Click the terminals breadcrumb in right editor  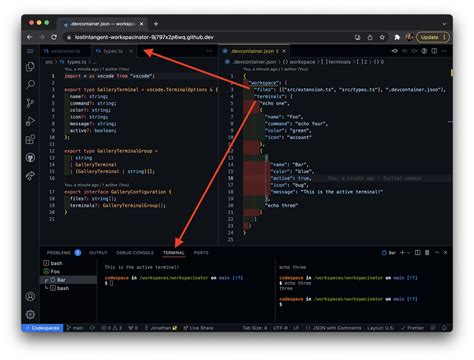[x=338, y=62]
